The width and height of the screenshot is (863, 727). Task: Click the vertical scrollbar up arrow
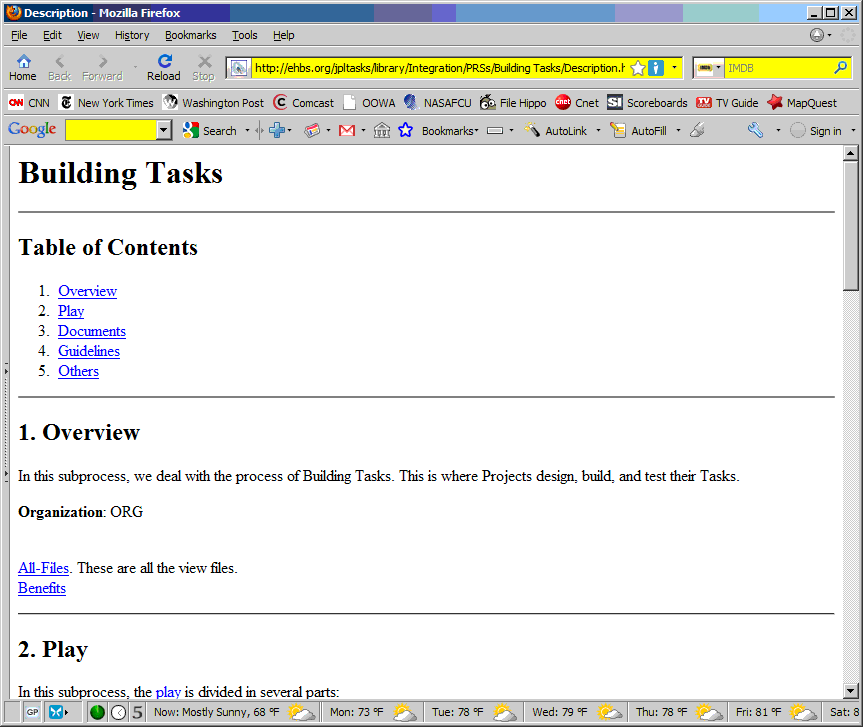(850, 153)
